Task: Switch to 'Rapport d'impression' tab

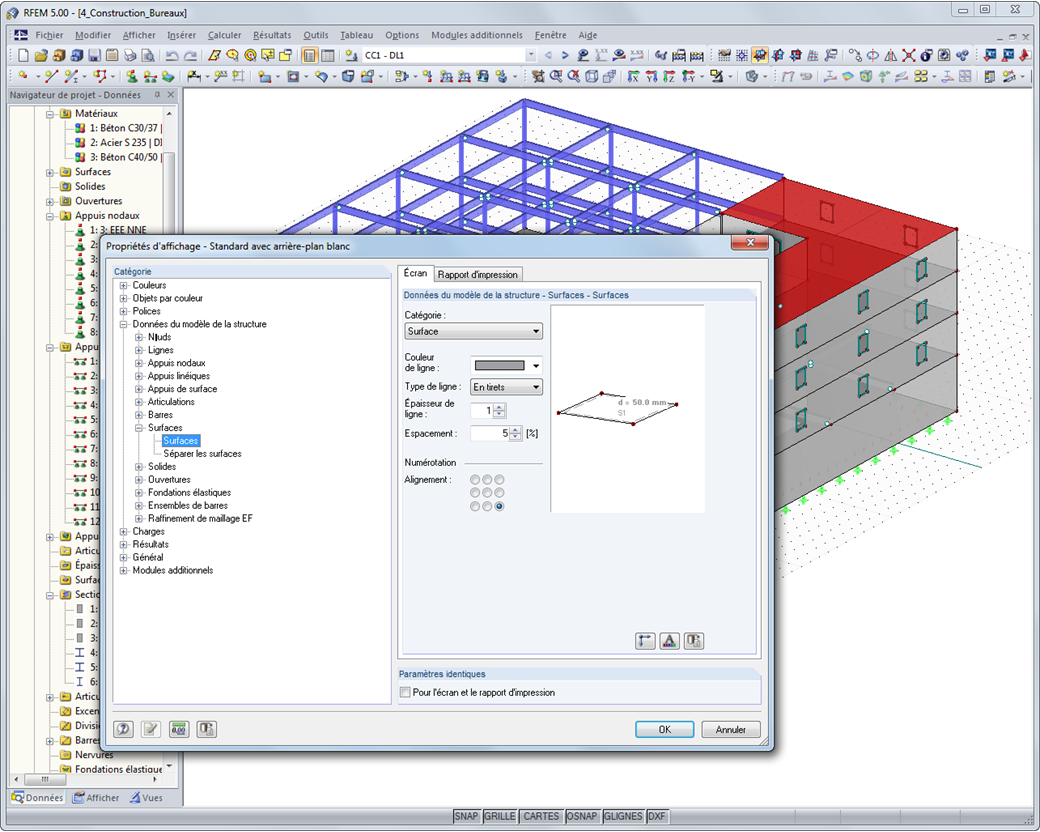Action: coord(478,274)
